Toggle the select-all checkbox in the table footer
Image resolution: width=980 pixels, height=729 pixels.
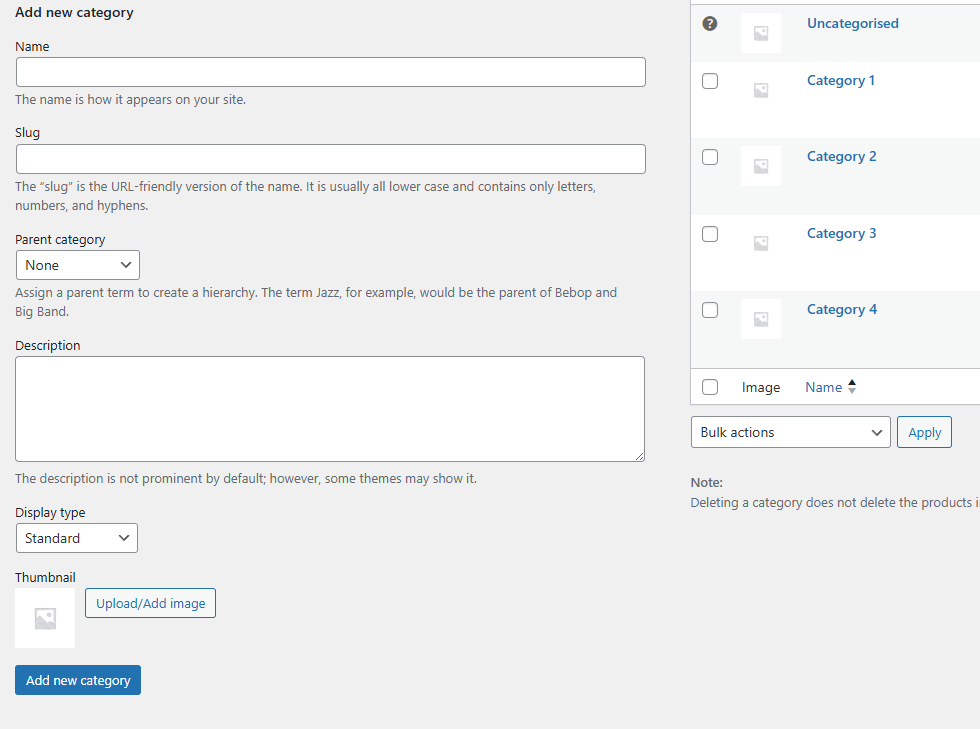[710, 387]
